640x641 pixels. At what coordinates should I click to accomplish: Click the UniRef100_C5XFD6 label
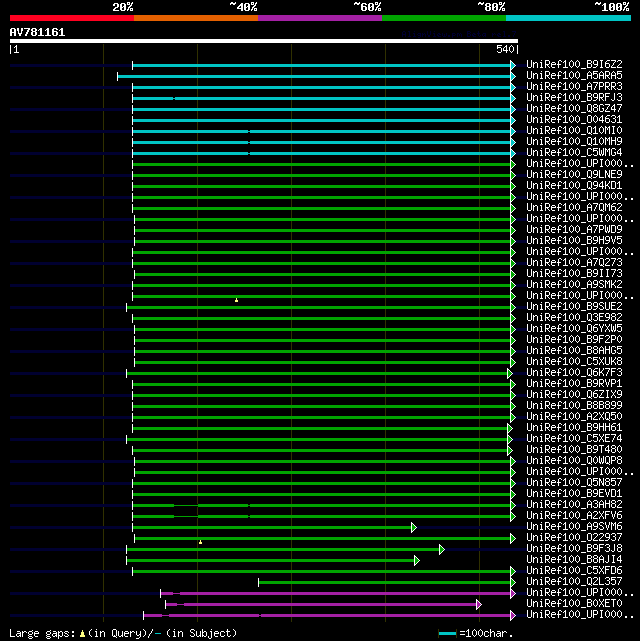tap(574, 571)
